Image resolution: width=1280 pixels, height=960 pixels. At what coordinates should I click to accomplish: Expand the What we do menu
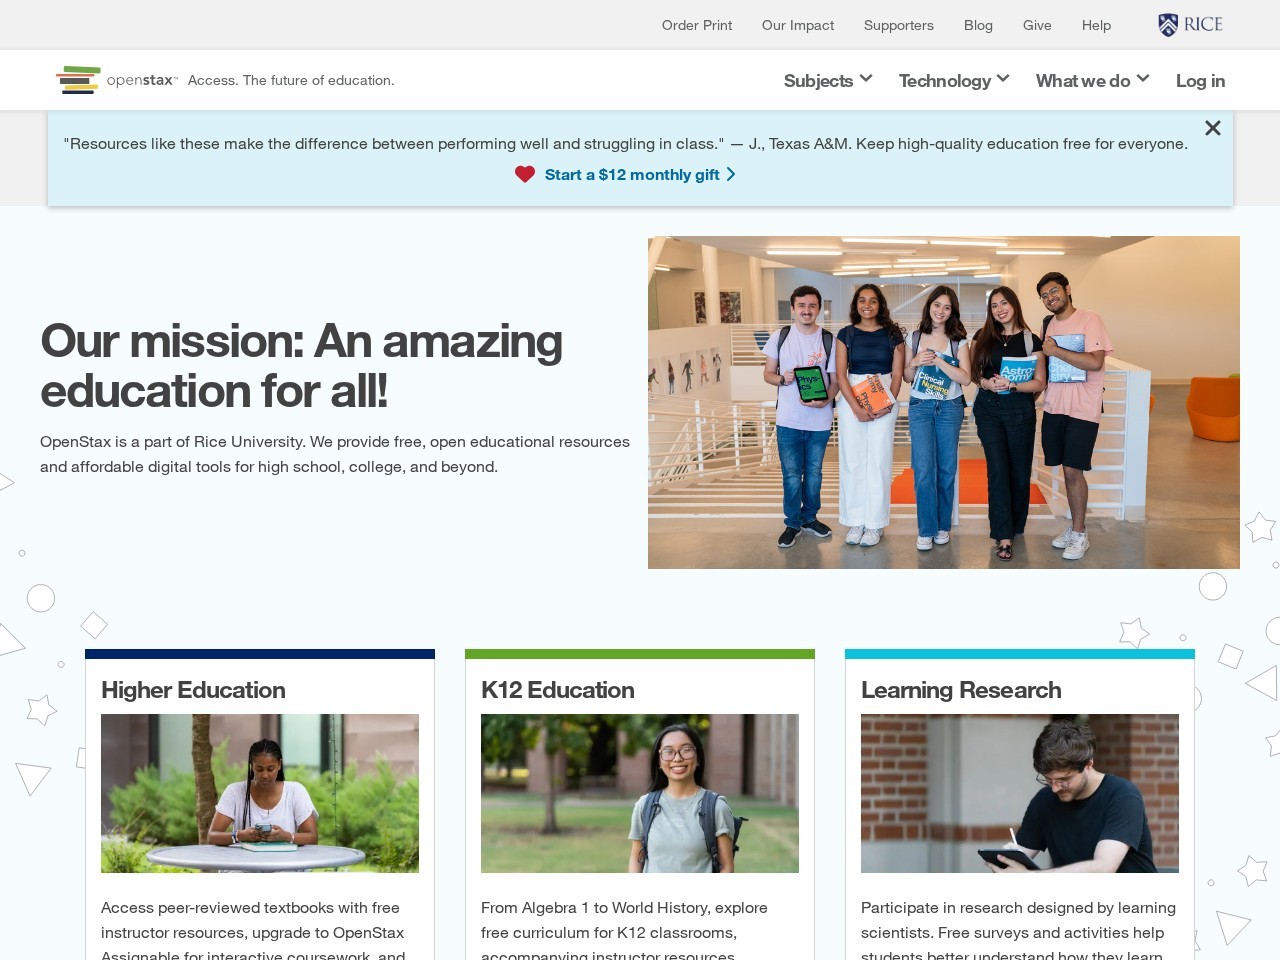[x=1091, y=81]
